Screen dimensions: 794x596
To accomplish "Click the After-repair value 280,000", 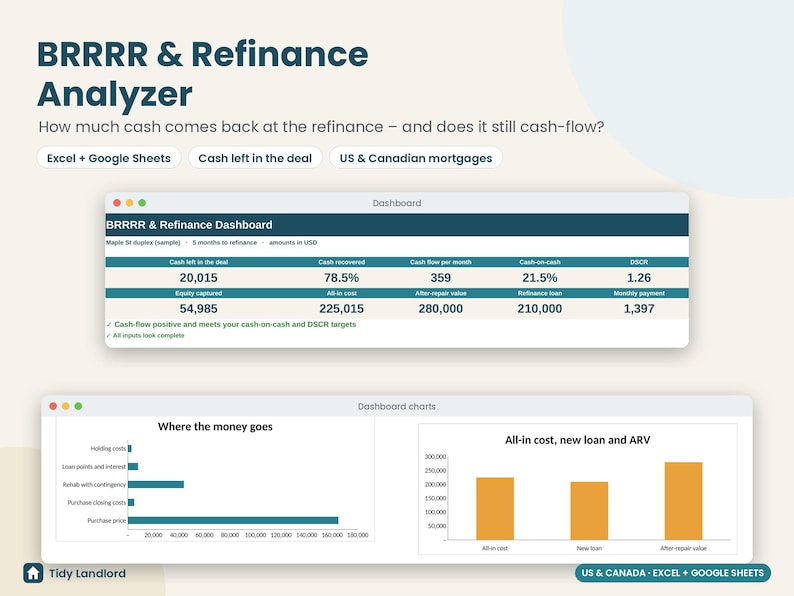I will tap(441, 308).
